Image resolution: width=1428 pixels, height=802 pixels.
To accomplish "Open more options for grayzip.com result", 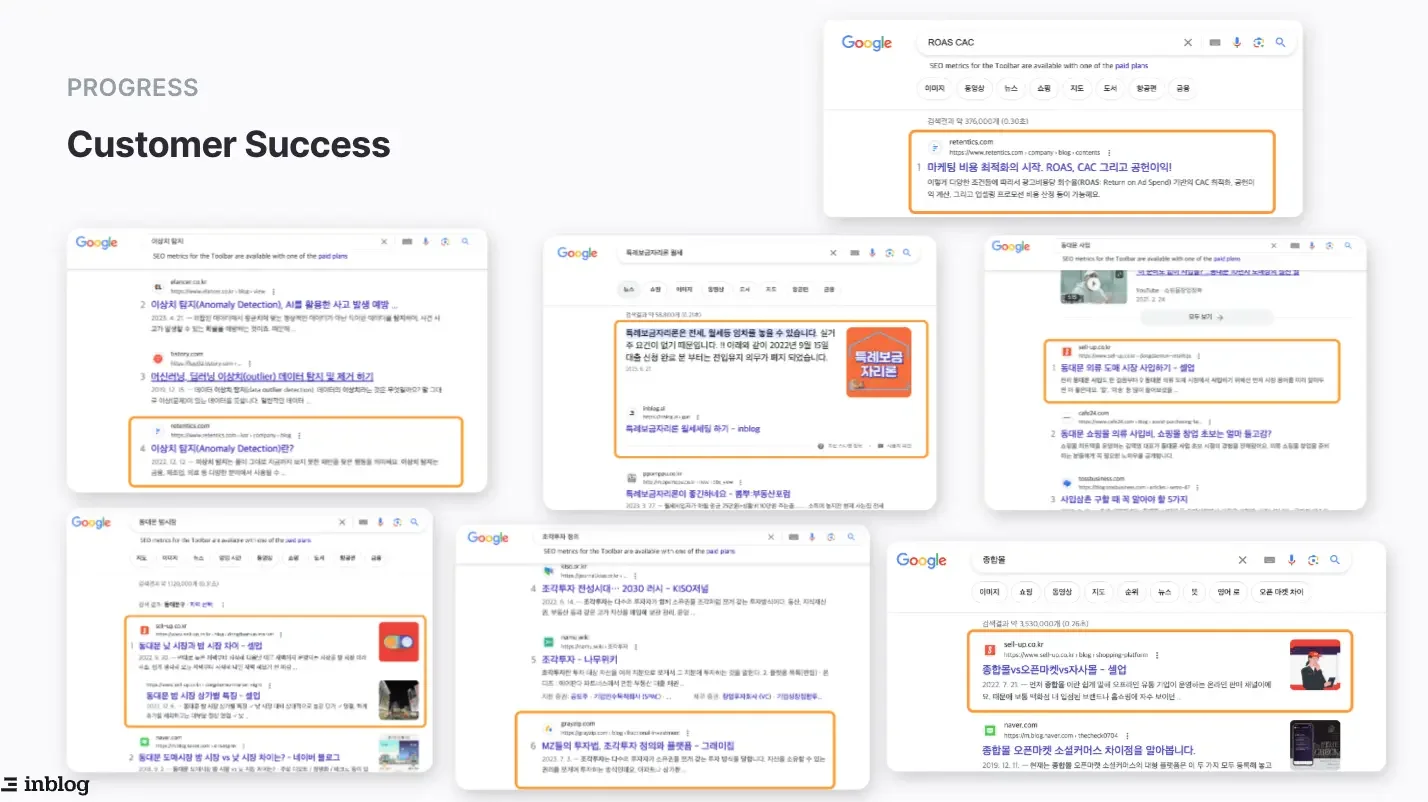I will pos(688,733).
